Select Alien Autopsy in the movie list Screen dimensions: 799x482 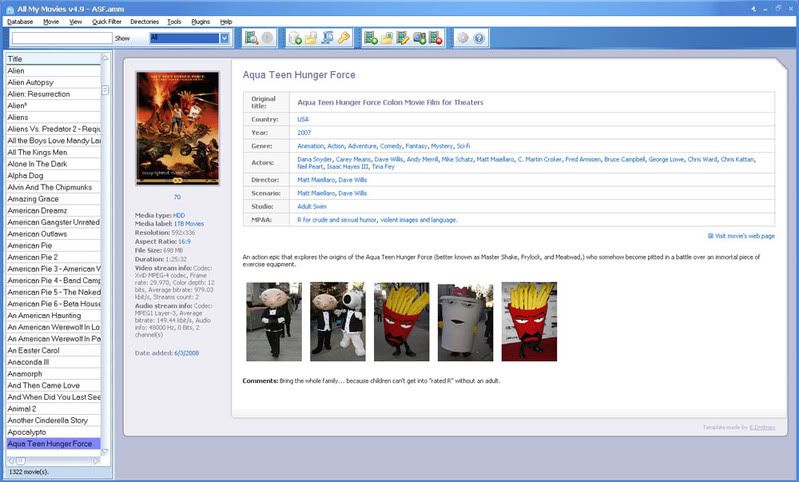point(53,82)
